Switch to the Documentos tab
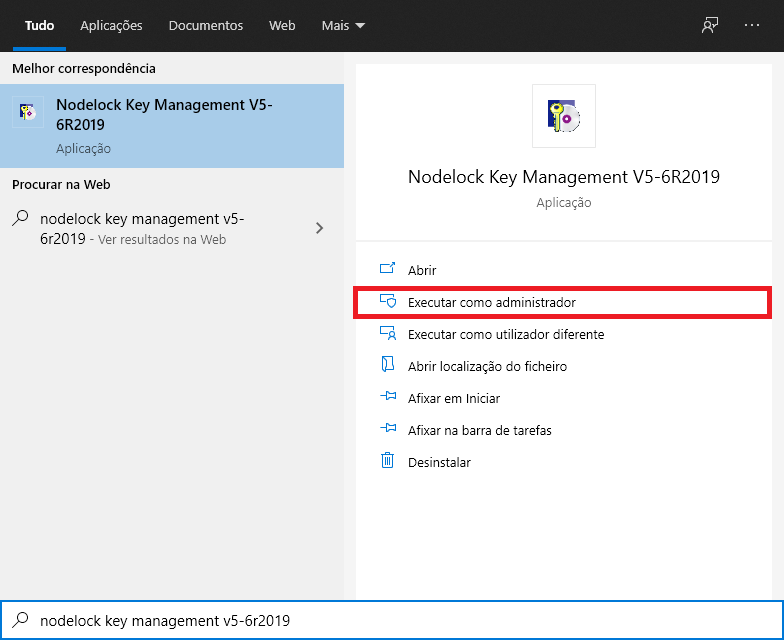 pos(205,25)
